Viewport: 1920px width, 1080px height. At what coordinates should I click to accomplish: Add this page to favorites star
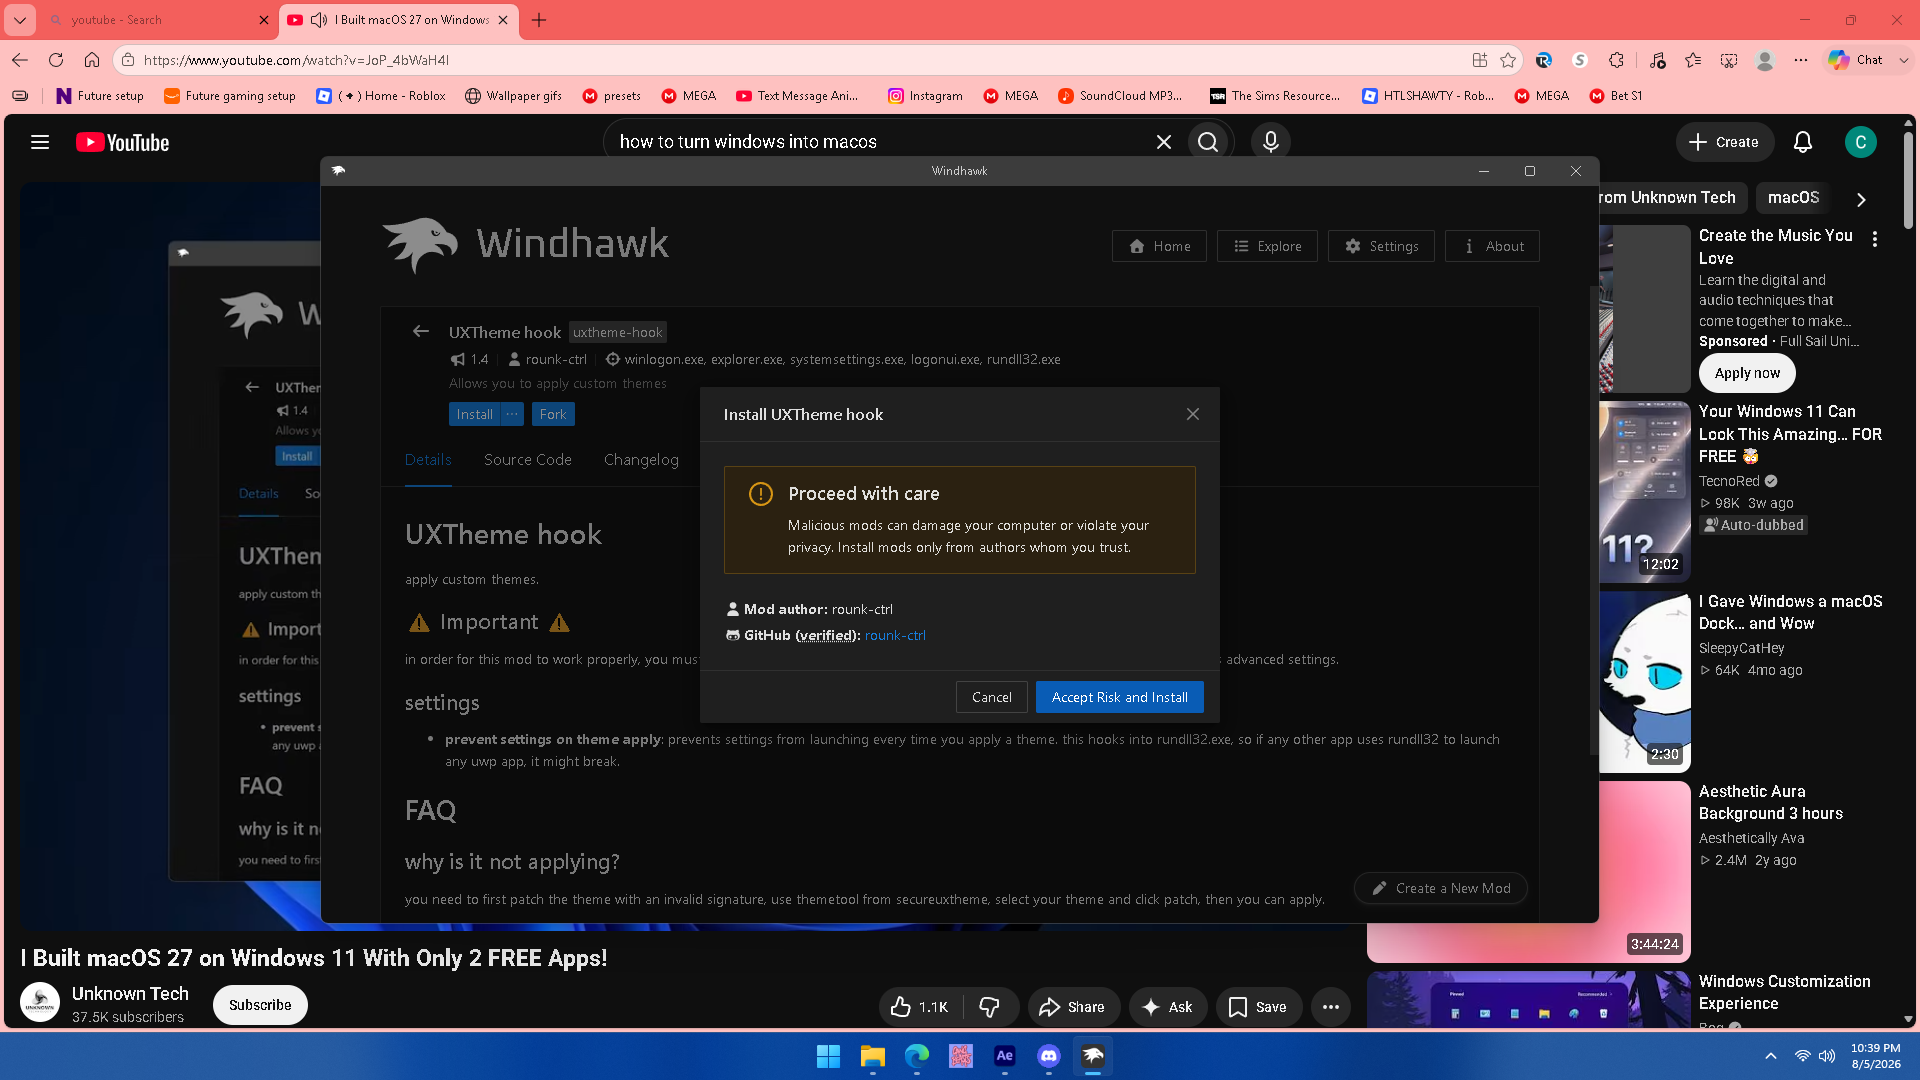[x=1509, y=60]
